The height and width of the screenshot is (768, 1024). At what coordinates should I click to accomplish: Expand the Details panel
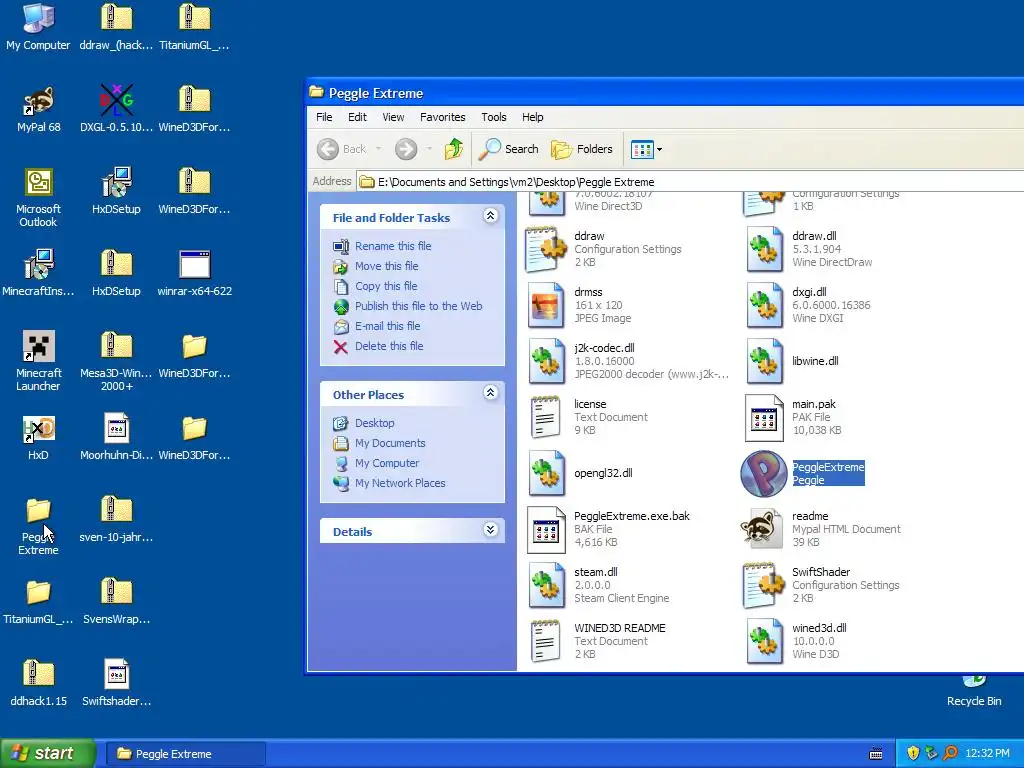tap(490, 530)
